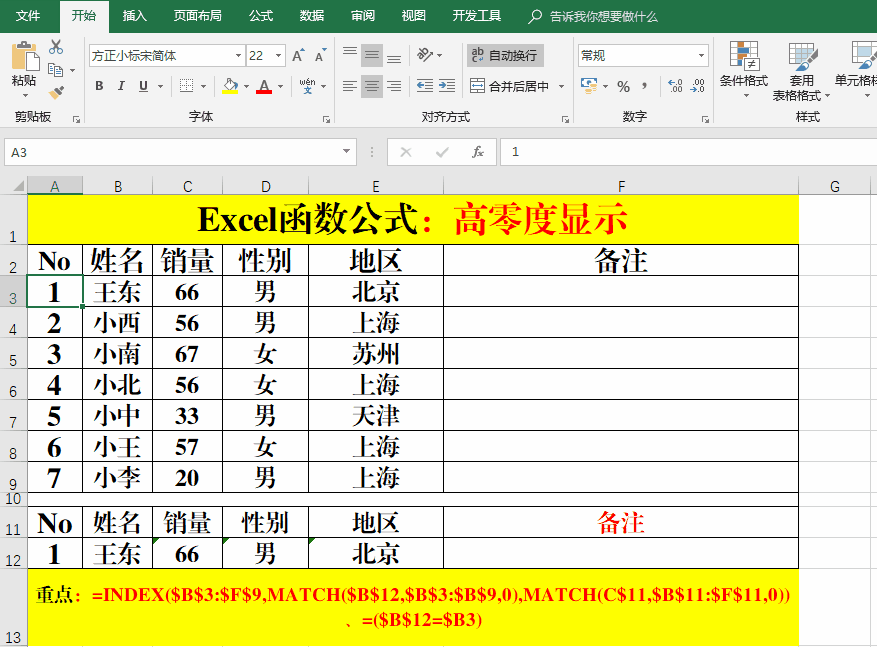Click the insert function fx icon
Screen dimensions: 877x647
point(478,152)
